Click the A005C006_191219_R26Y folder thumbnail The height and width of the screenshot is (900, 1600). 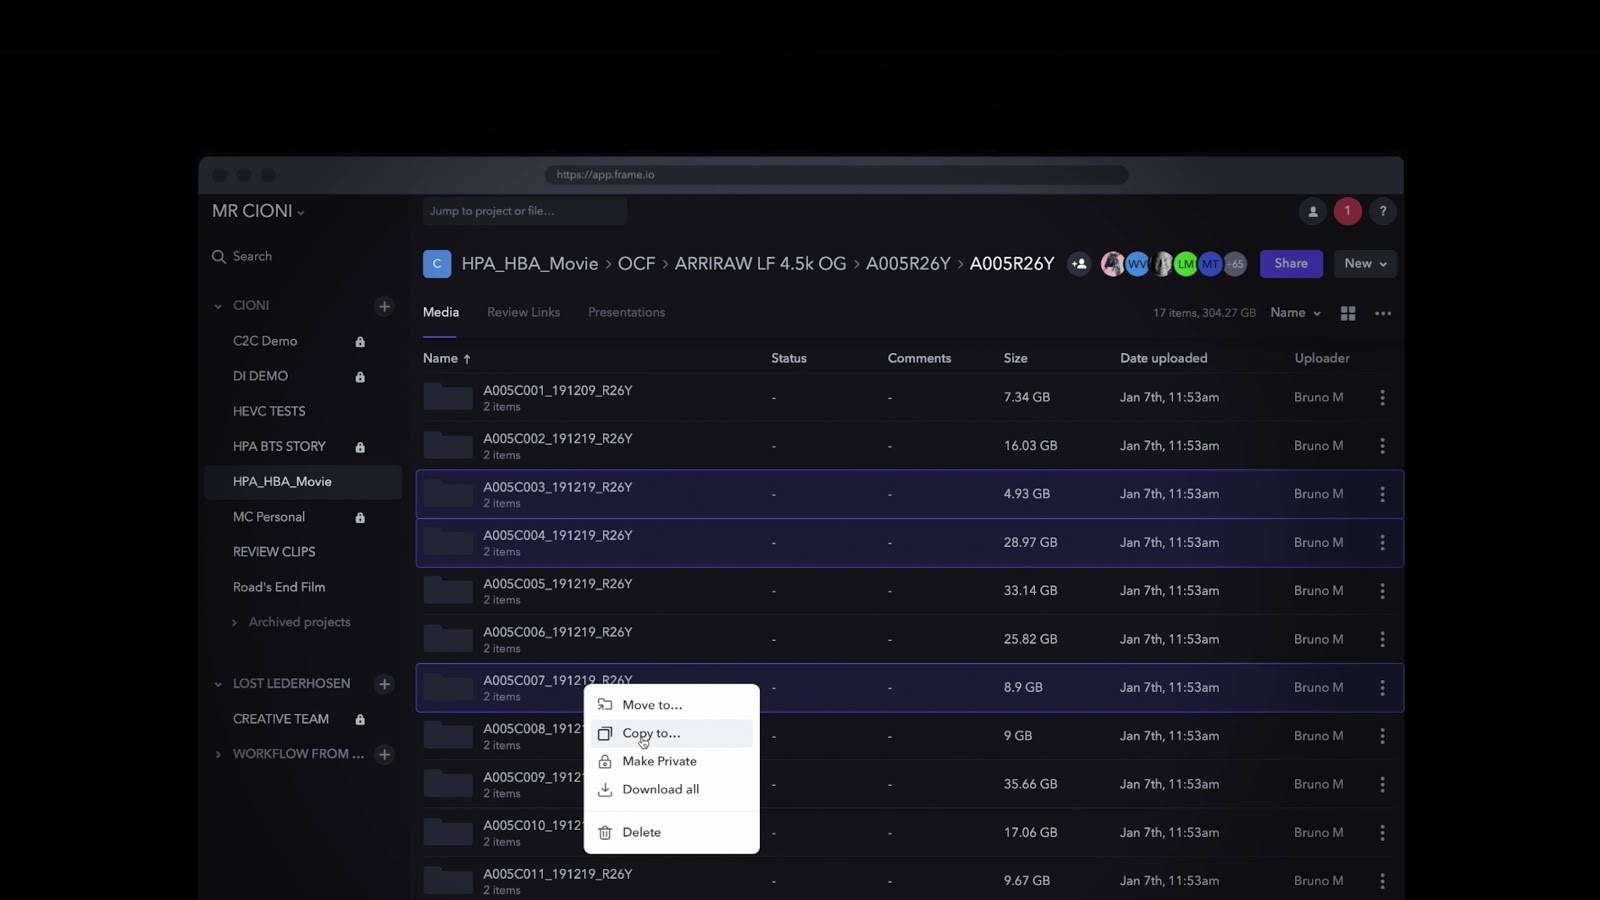point(448,639)
